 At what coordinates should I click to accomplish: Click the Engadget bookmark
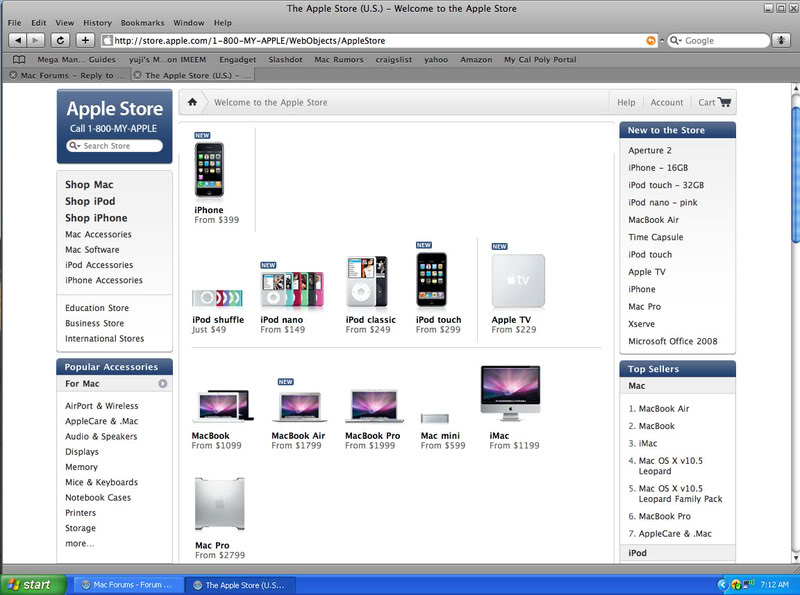tap(238, 60)
